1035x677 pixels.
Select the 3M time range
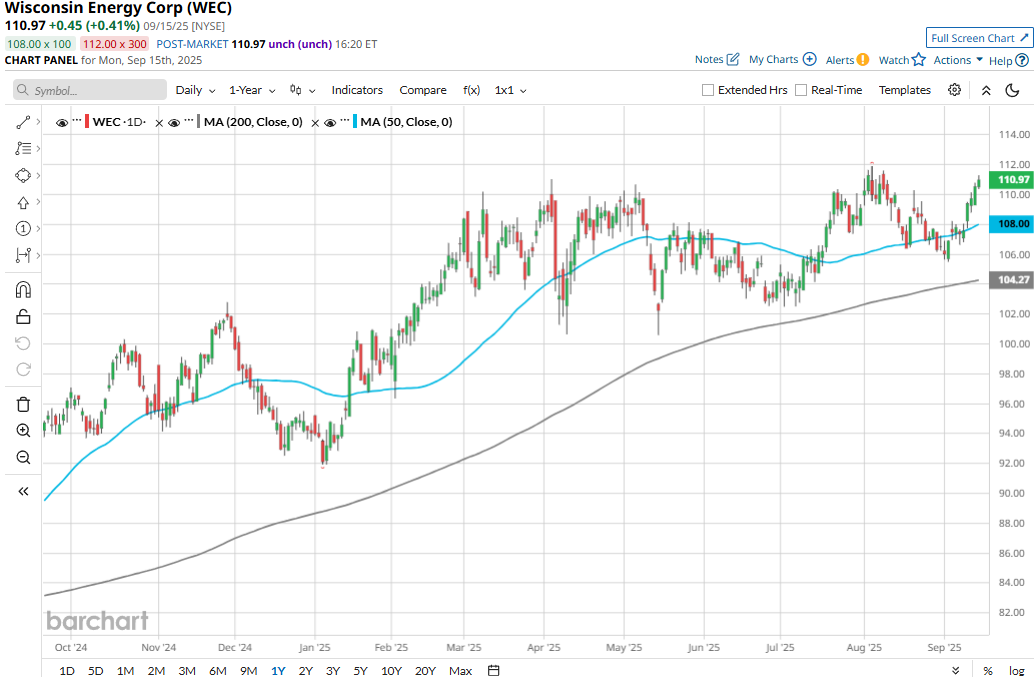coord(187,670)
